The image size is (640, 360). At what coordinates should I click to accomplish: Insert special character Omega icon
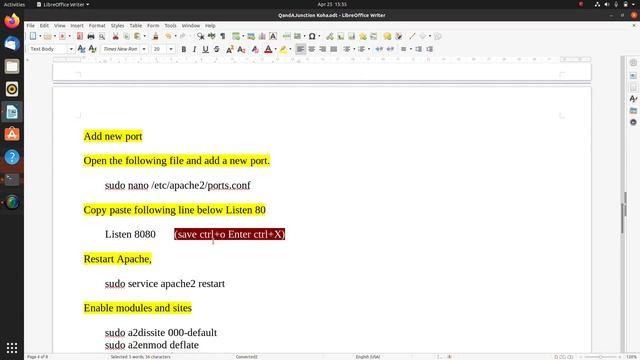click(x=312, y=36)
